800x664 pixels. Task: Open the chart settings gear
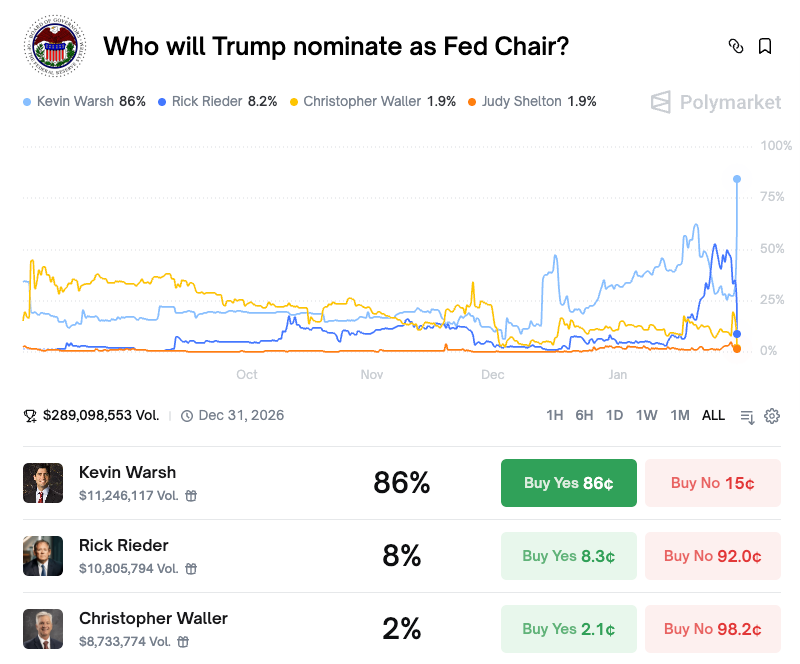click(772, 416)
